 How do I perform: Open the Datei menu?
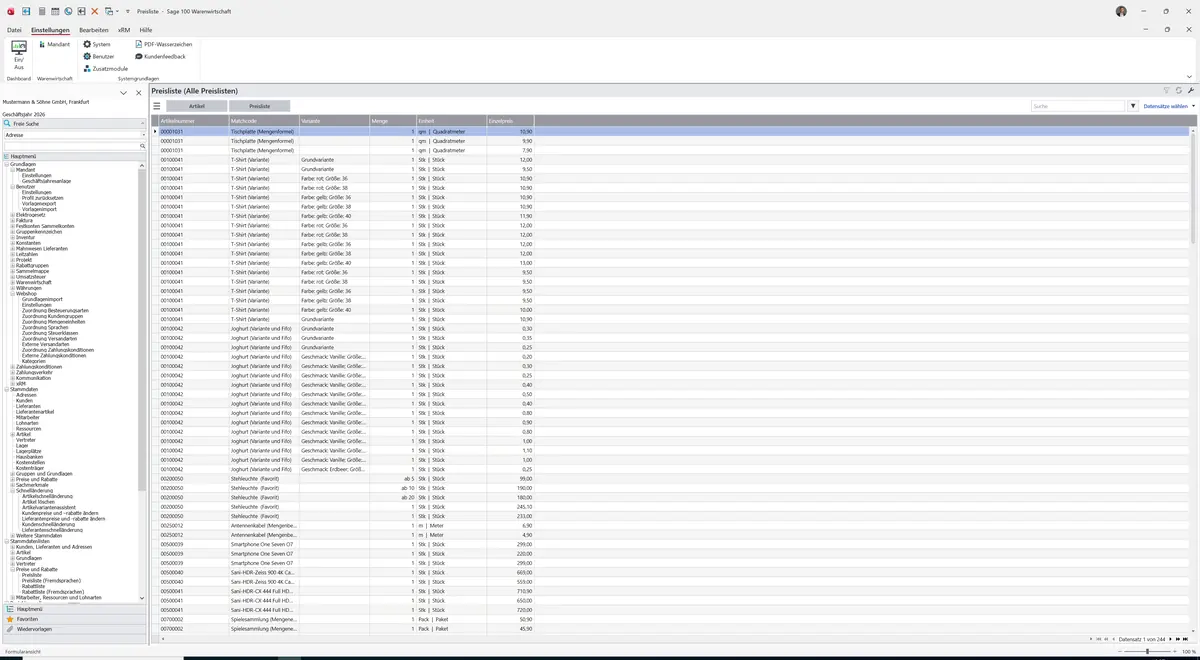(14, 30)
